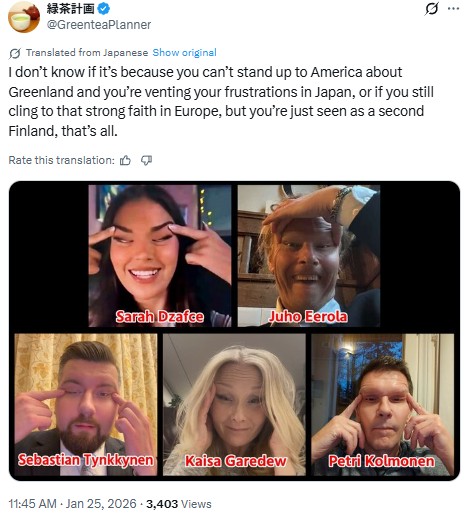Viewport: 470px width, 519px height.
Task: Open the Kaisa Garedew photo
Action: [234, 405]
